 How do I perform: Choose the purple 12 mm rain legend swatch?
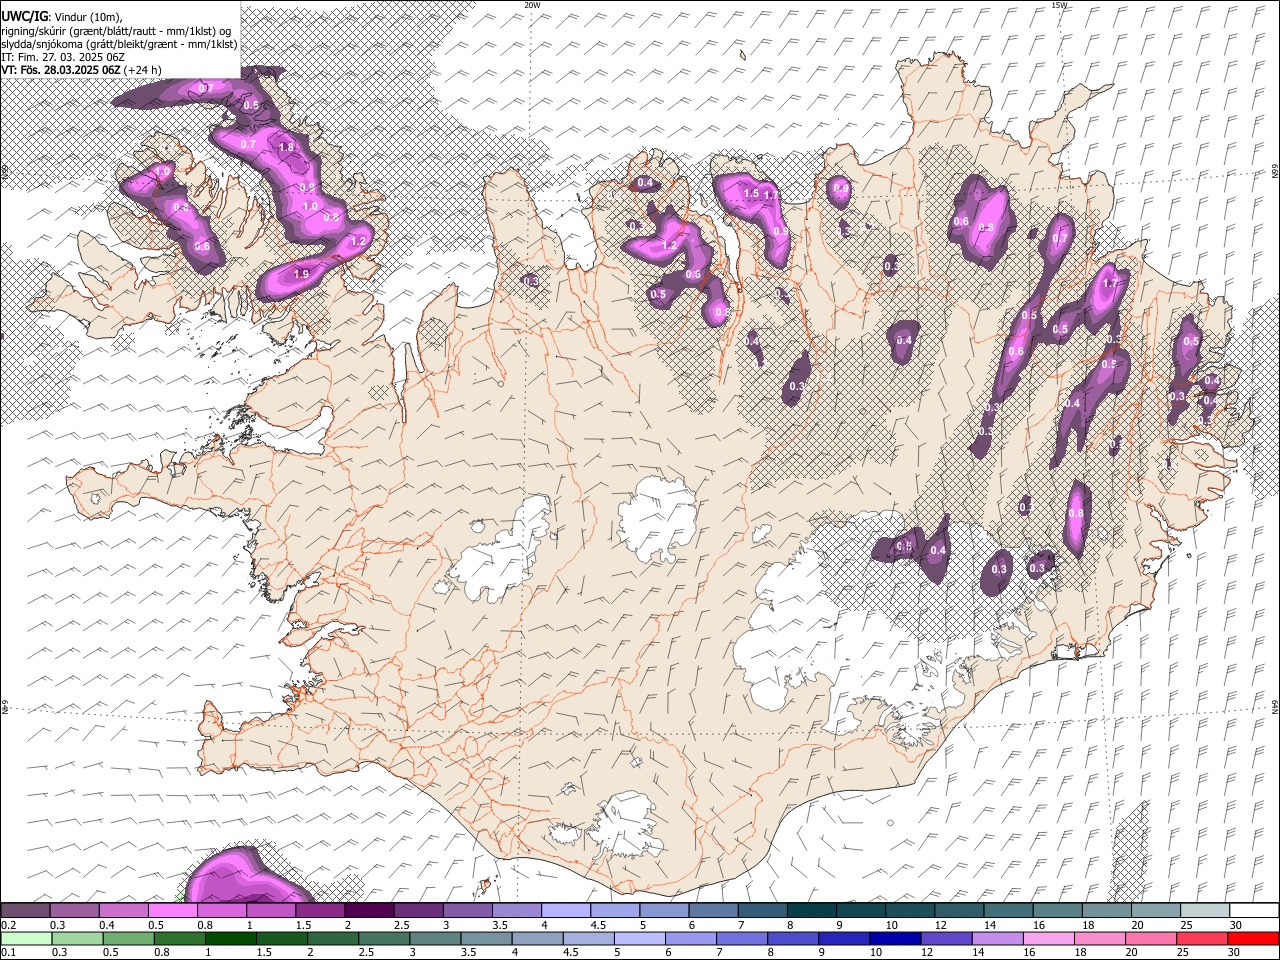[x=946, y=939]
